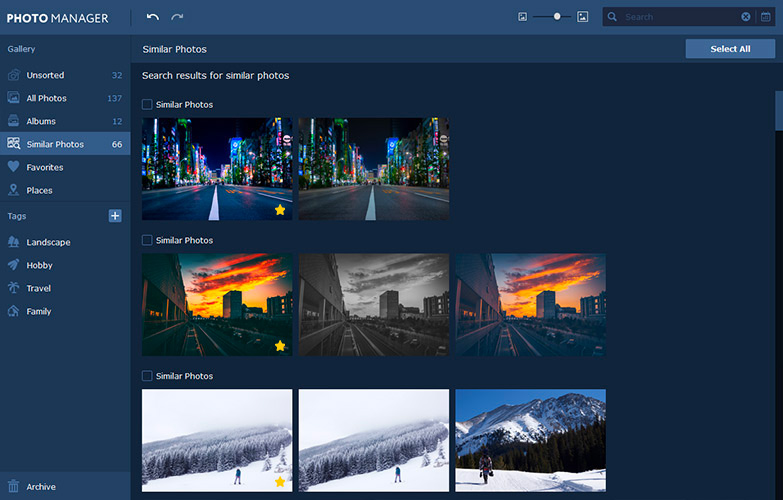Click the vertical scrollbar handle
This screenshot has width=783, height=500.
click(779, 111)
